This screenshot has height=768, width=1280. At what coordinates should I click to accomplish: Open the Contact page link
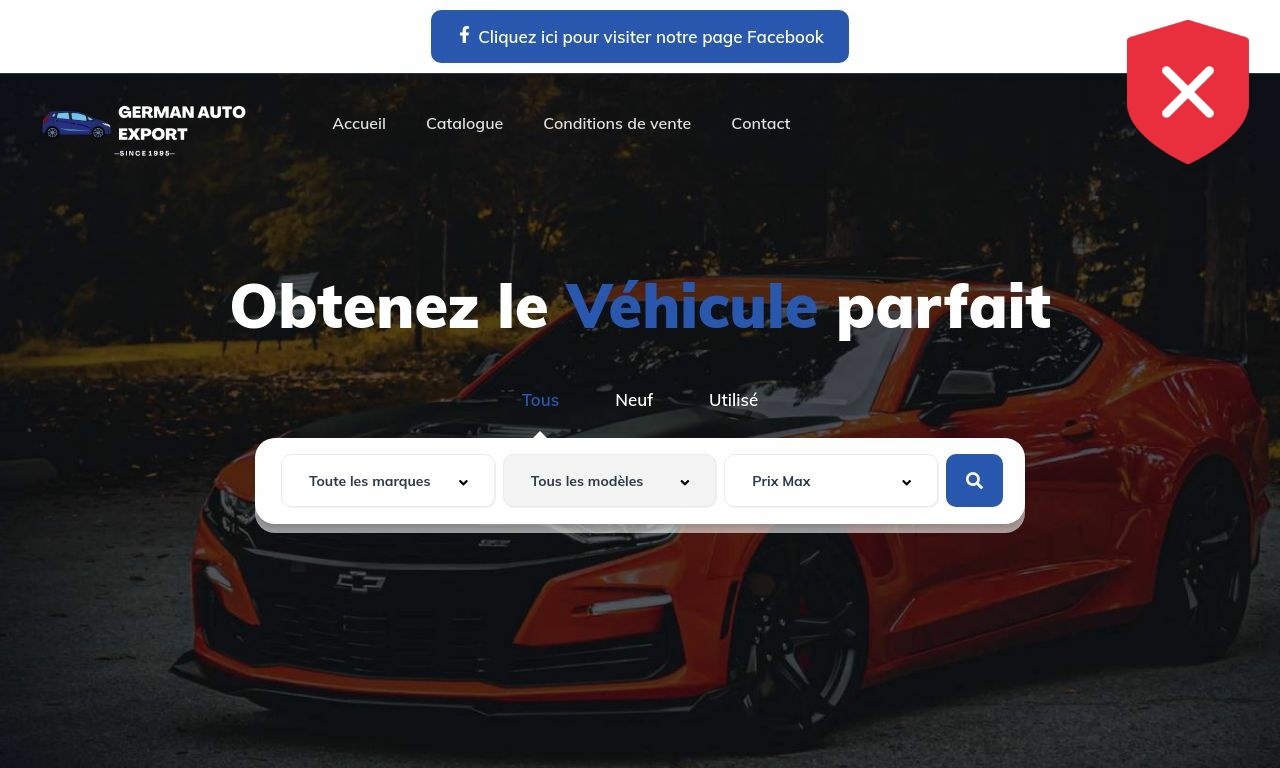point(760,123)
